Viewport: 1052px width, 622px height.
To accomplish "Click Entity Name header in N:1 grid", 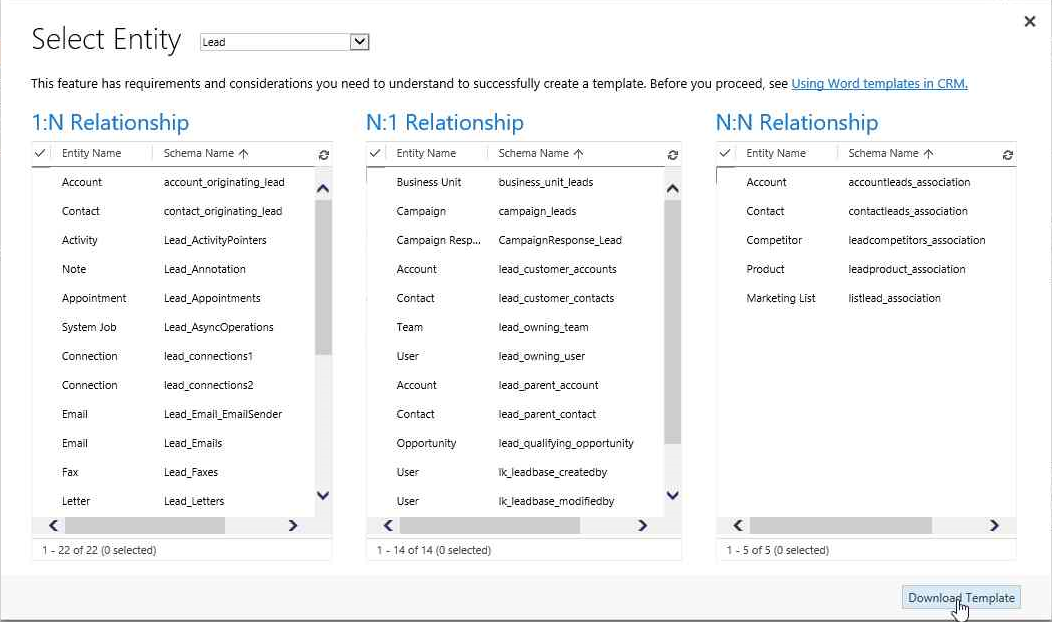I will point(425,153).
